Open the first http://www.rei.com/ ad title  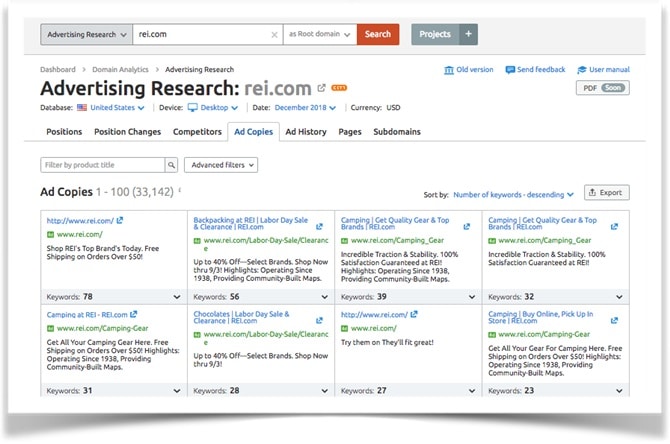(x=80, y=221)
